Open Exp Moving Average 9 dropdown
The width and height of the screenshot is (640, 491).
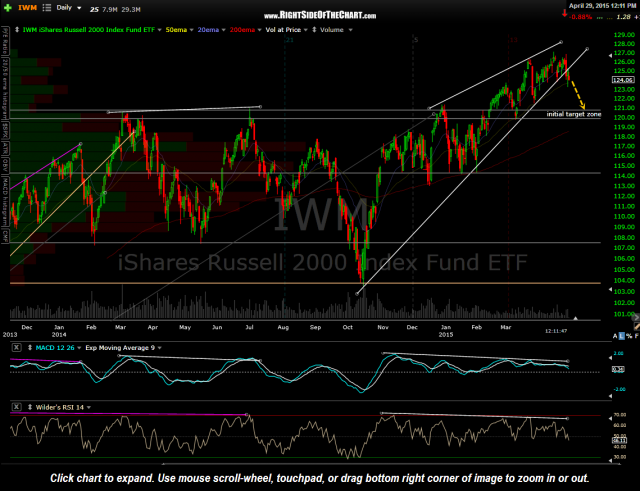(159, 348)
